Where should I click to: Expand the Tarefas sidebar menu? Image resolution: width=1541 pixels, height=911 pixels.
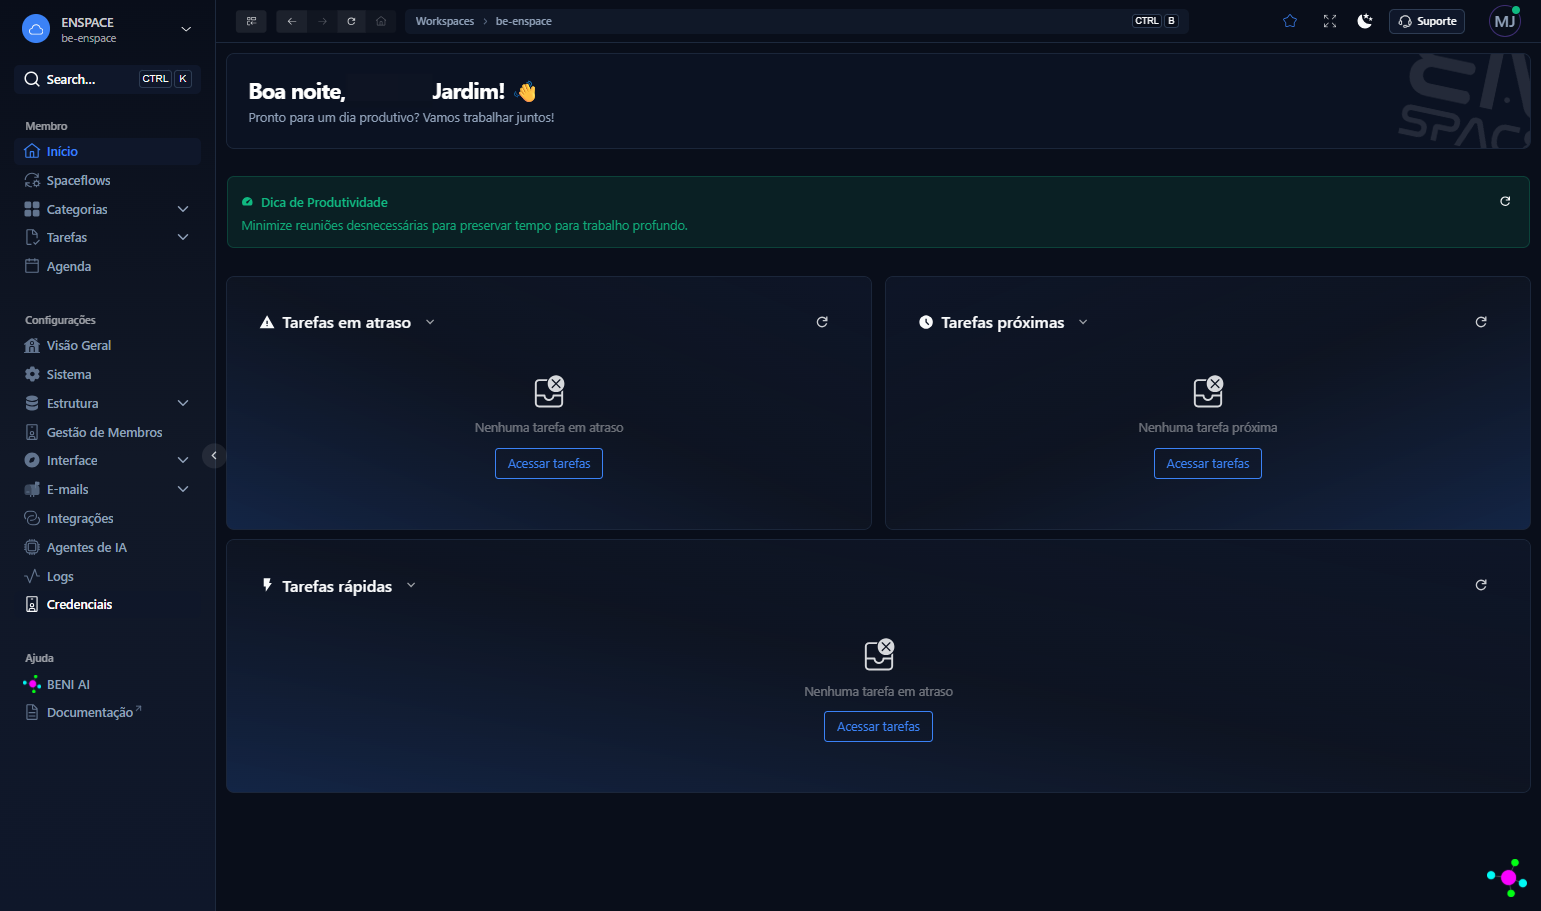pos(183,237)
